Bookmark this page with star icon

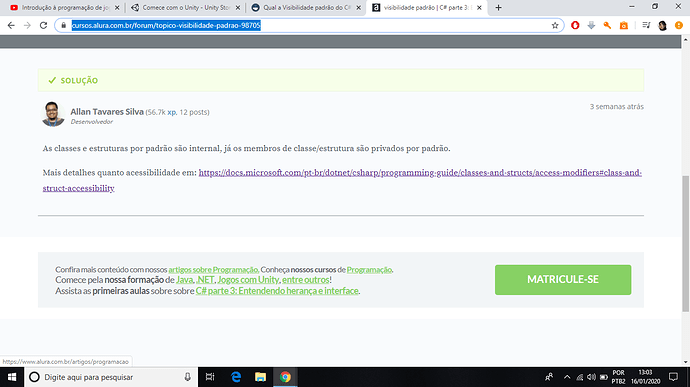point(555,26)
